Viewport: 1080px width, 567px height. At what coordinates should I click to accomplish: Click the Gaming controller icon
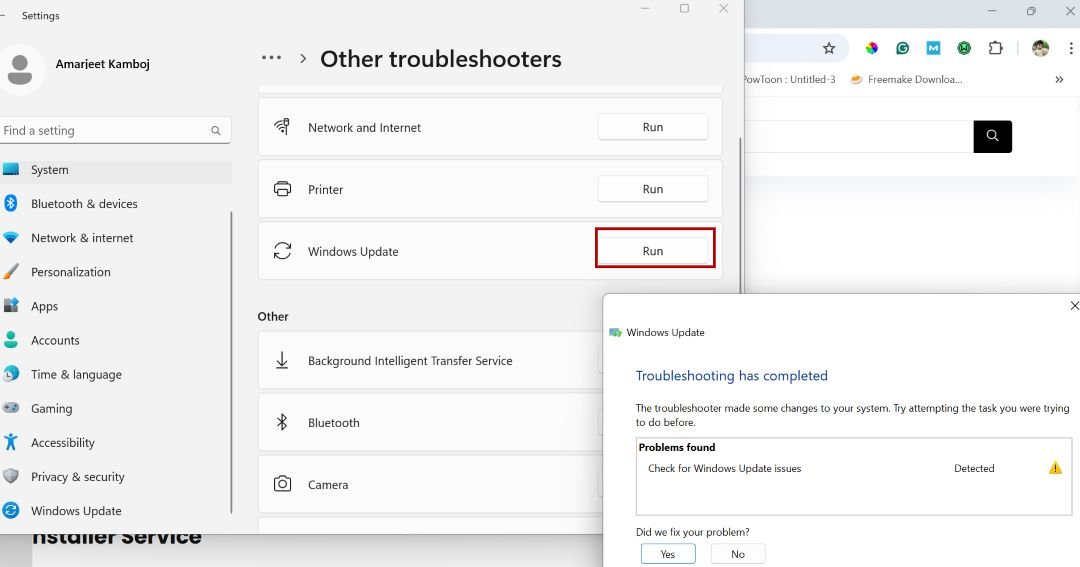[x=10, y=408]
